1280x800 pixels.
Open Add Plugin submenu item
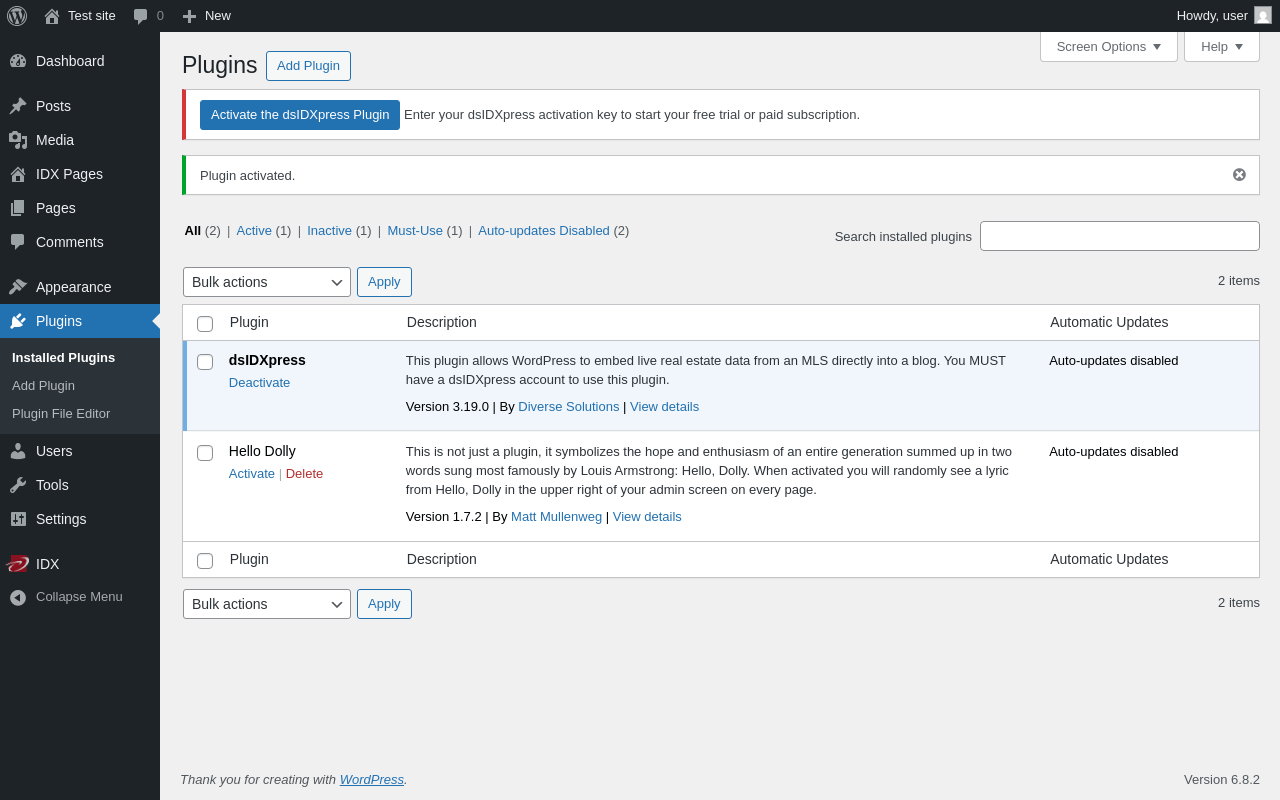tap(43, 385)
